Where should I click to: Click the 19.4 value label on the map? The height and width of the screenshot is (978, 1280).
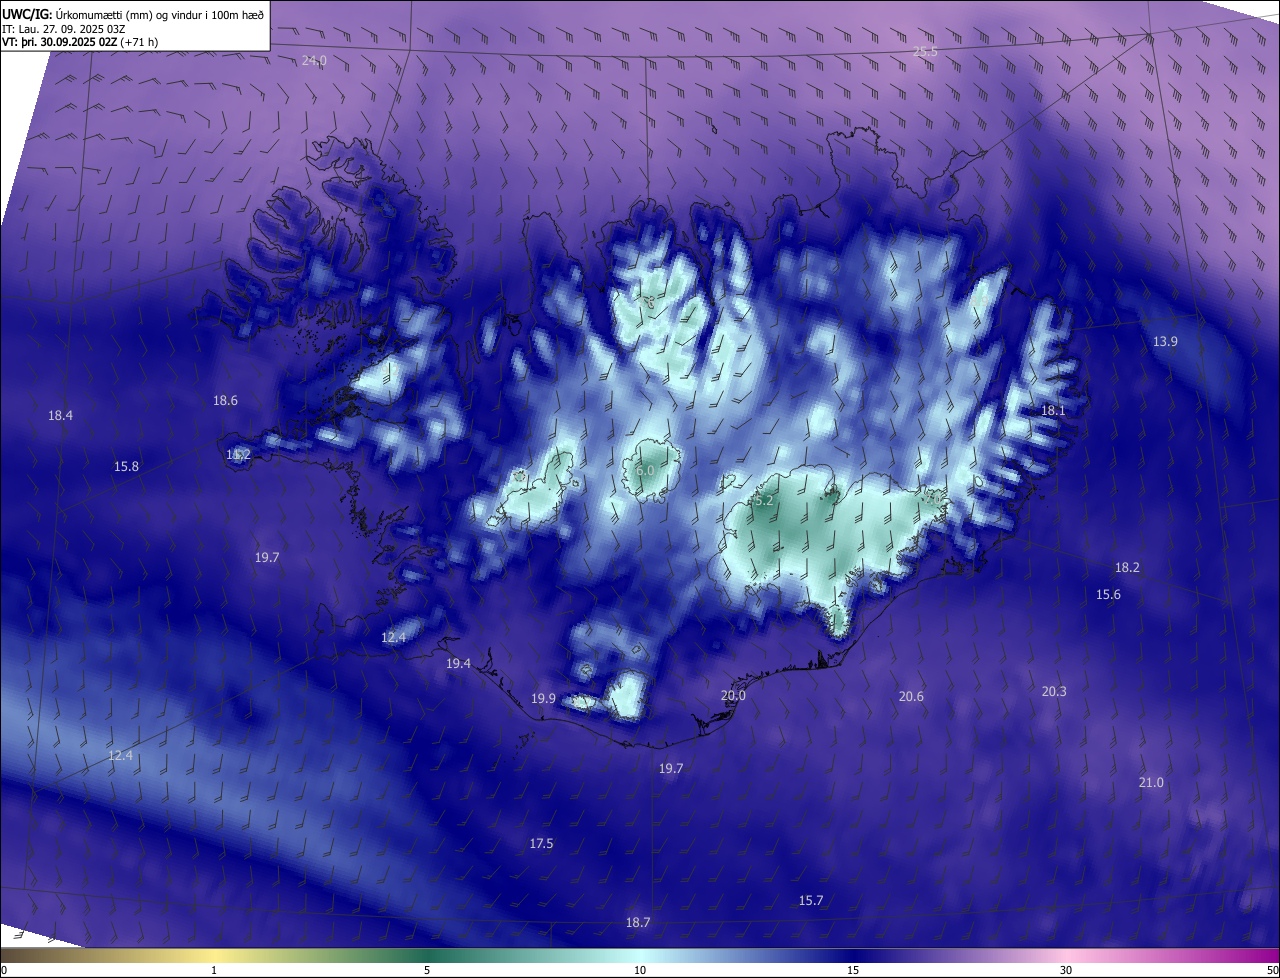point(458,664)
